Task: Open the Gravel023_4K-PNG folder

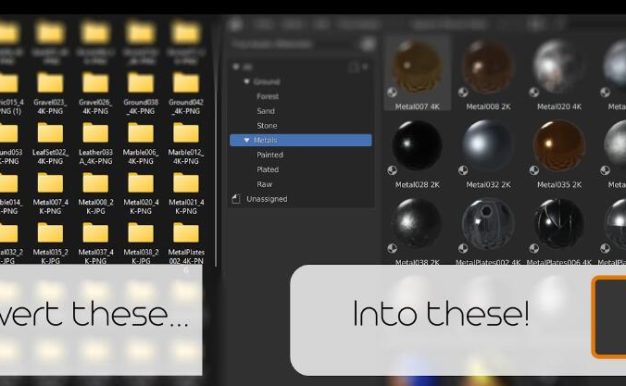Action: point(50,93)
